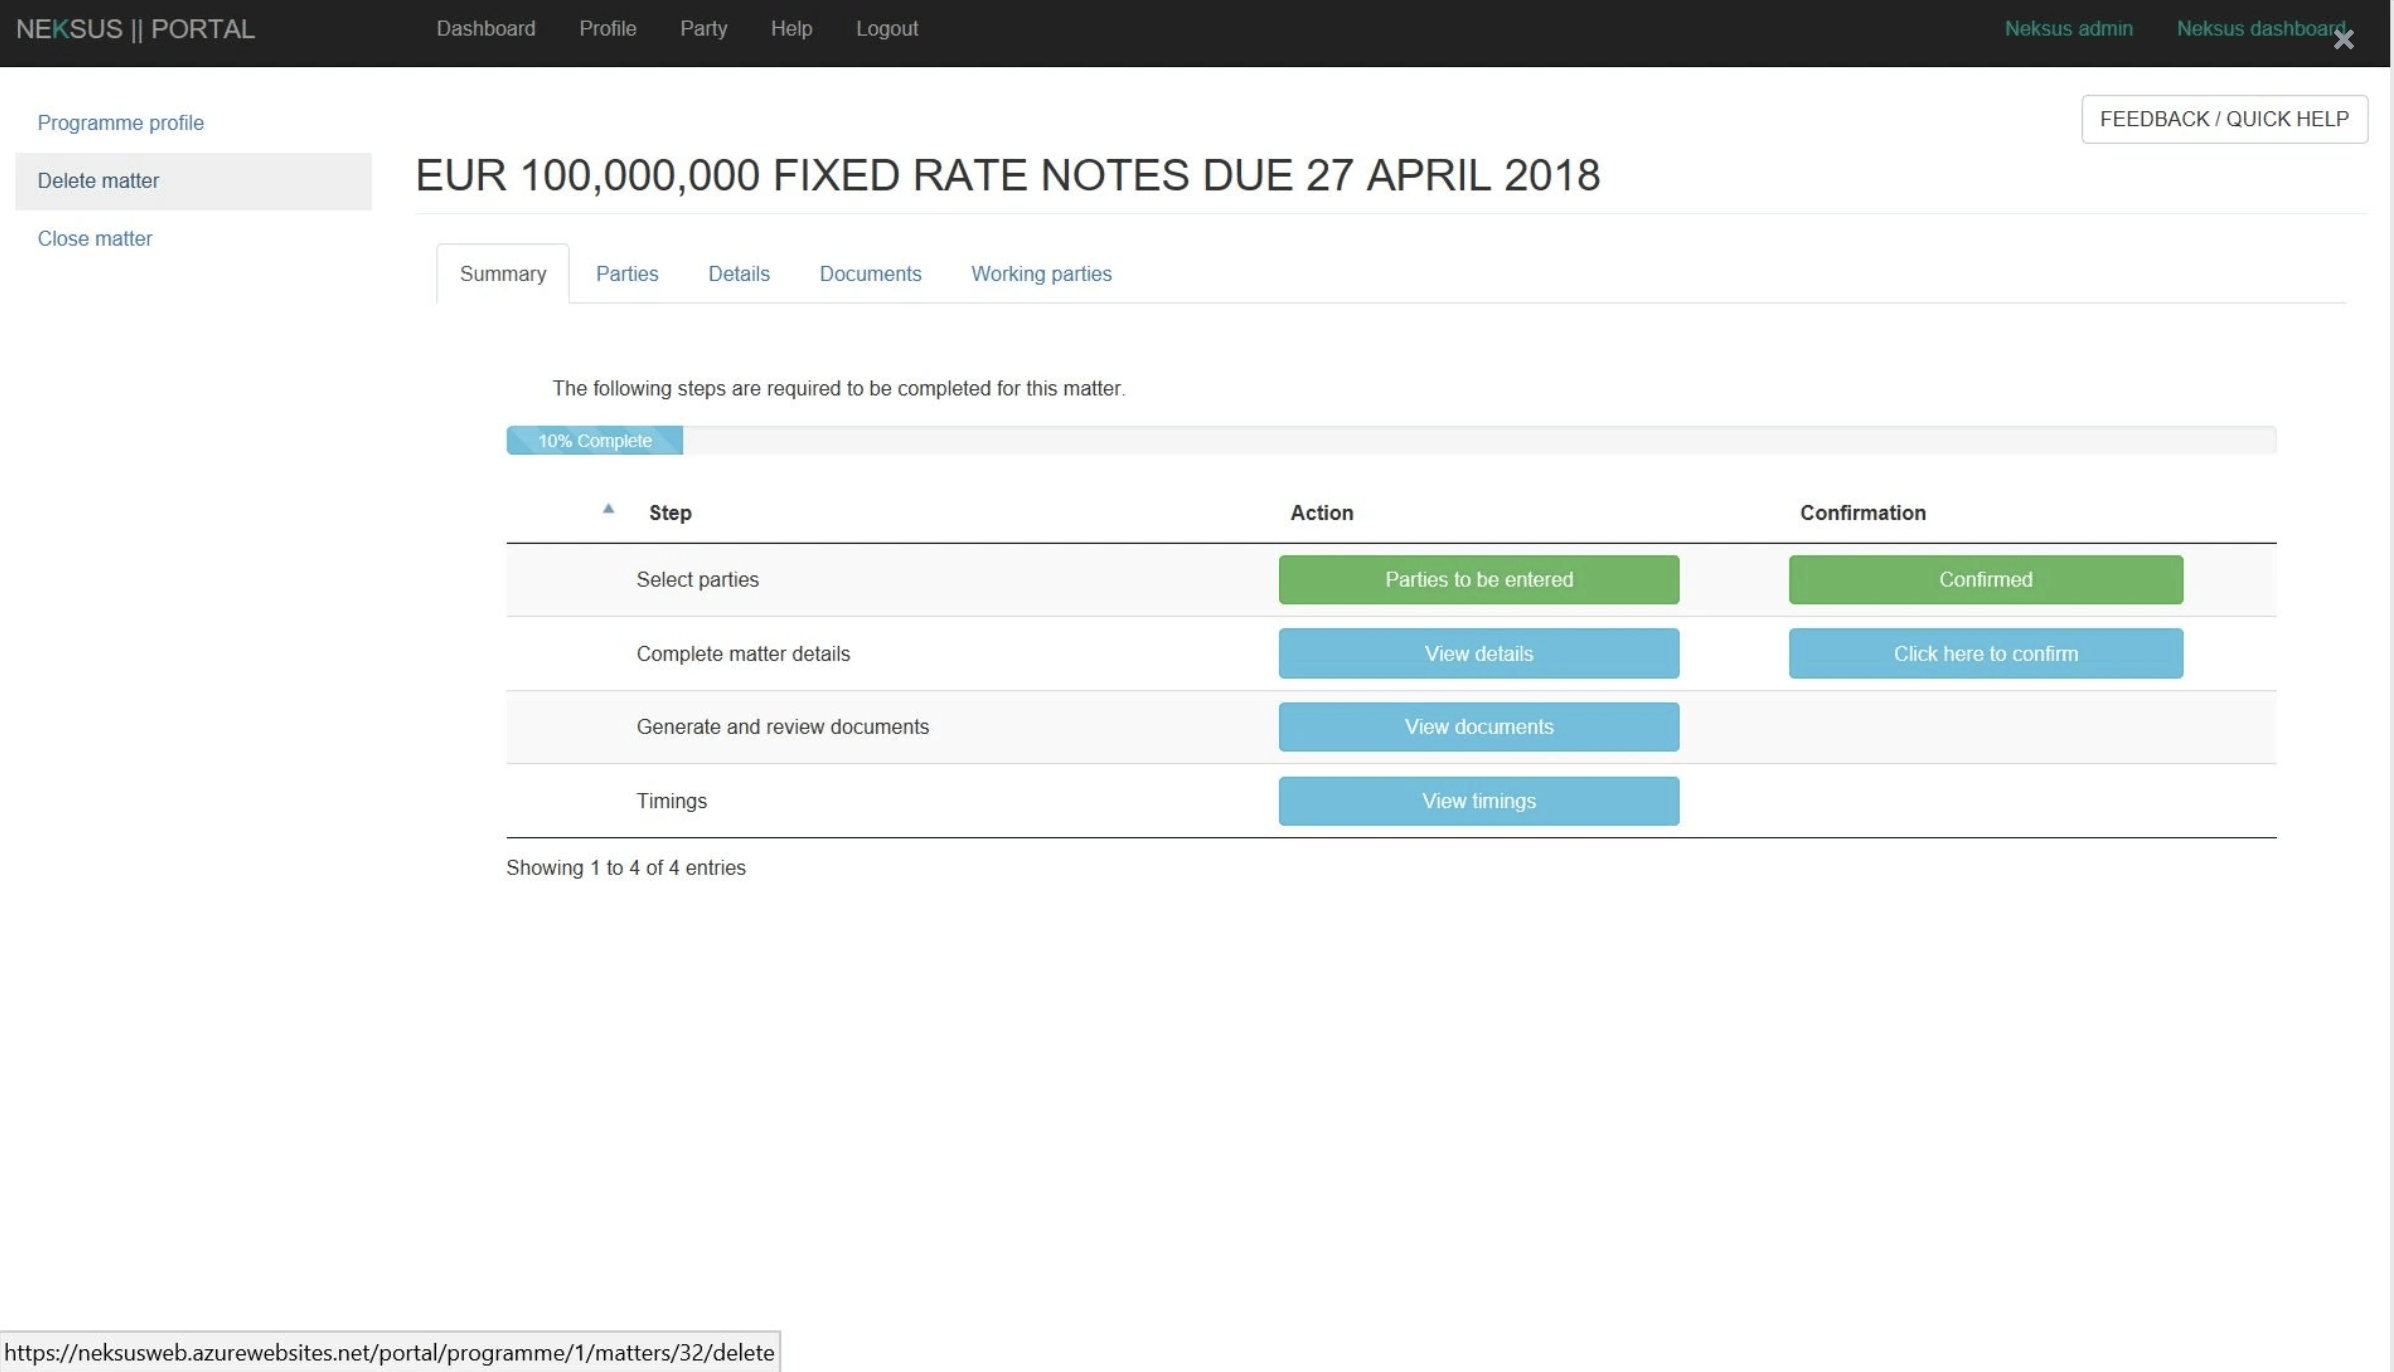Image resolution: width=2394 pixels, height=1372 pixels.
Task: Sort by the Action column header
Action: 1321,513
